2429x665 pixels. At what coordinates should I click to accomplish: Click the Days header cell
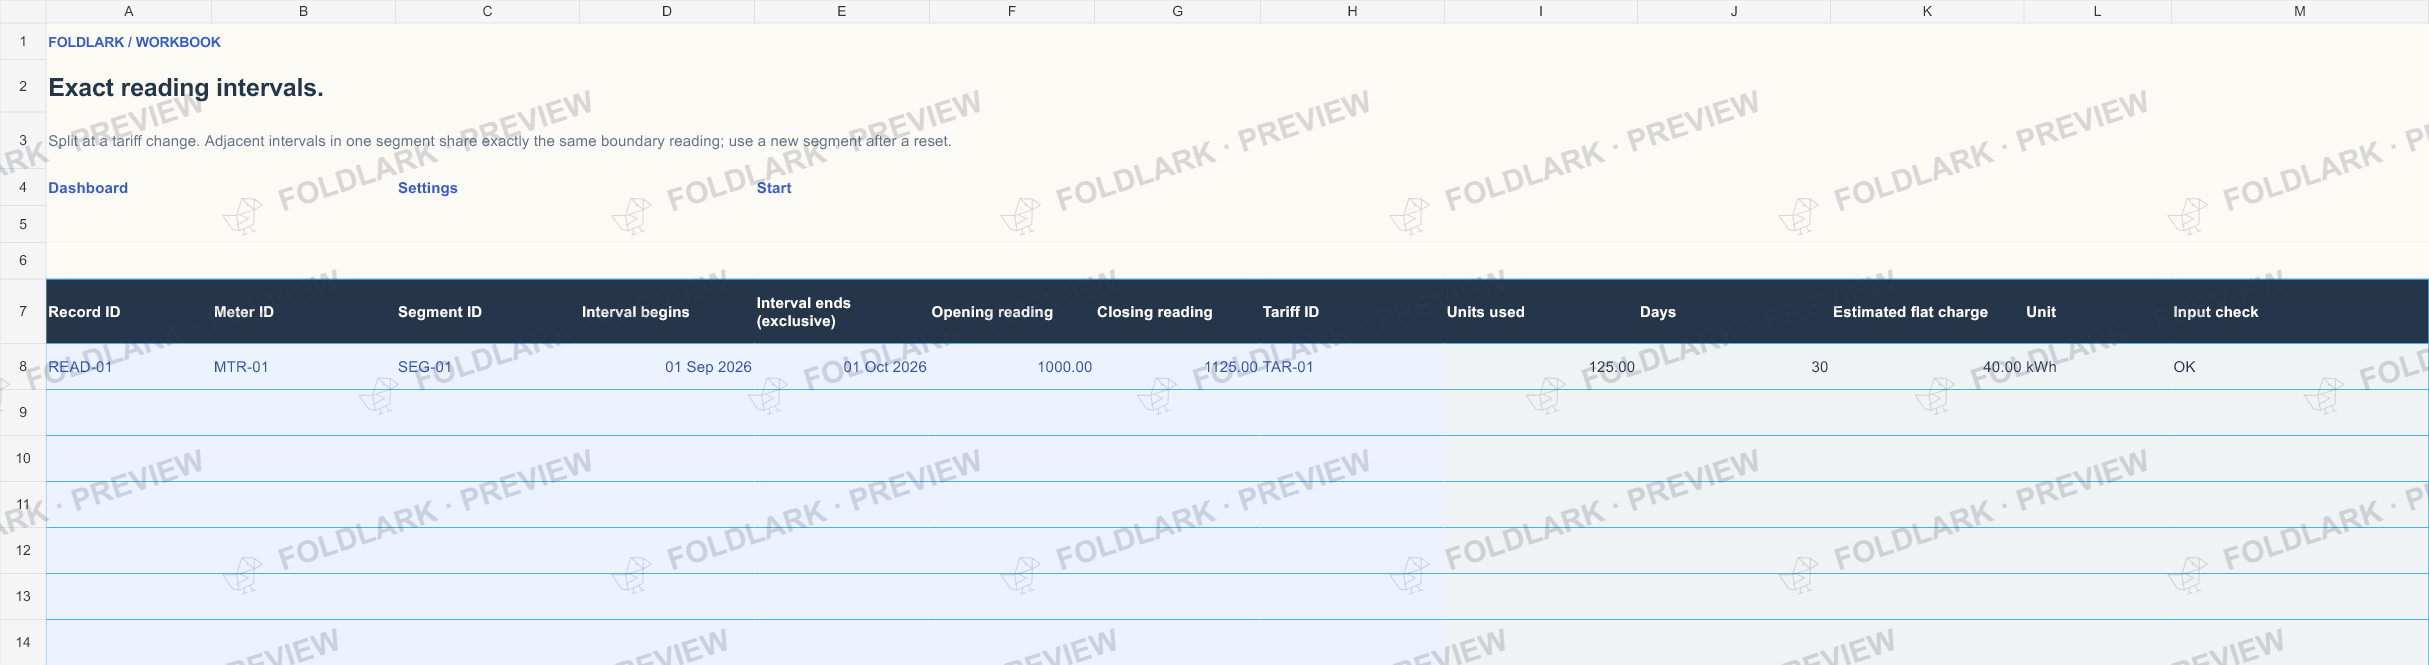tap(1734, 312)
